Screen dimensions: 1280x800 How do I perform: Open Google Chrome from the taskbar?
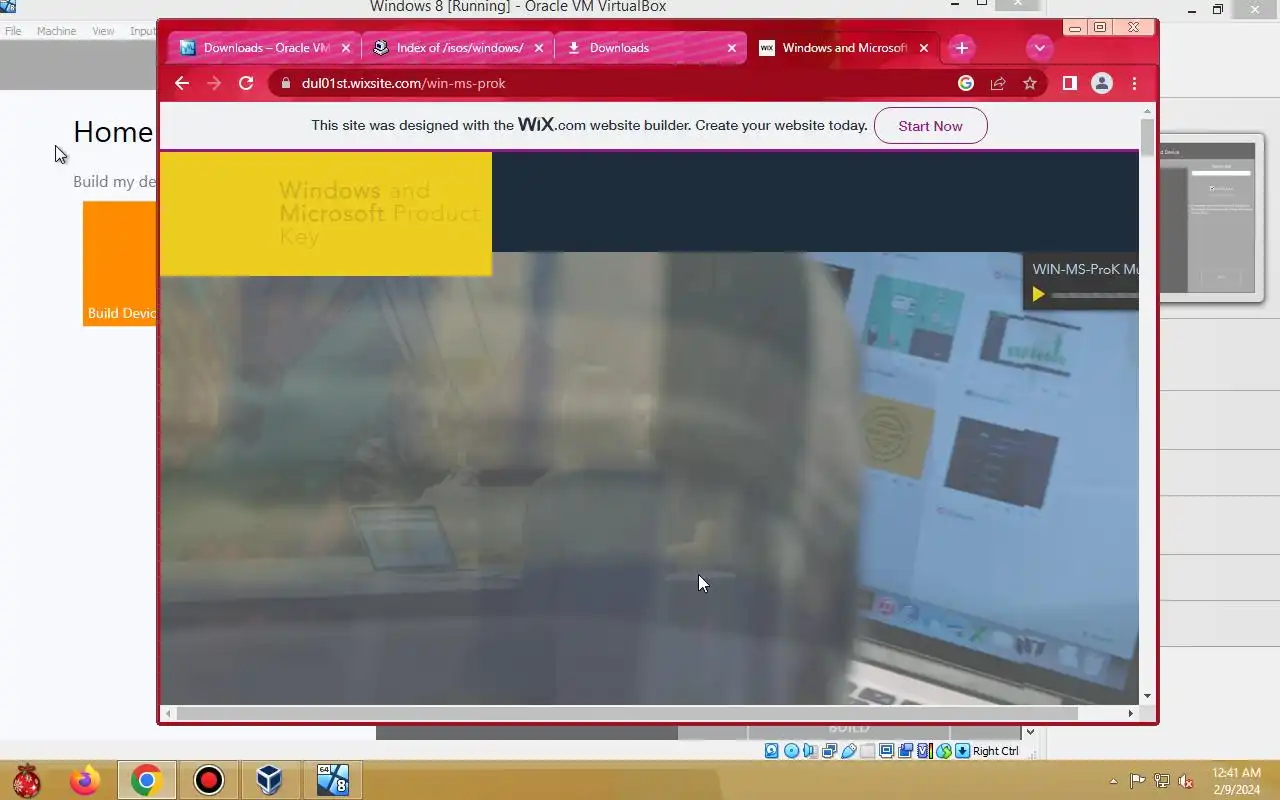(x=147, y=780)
